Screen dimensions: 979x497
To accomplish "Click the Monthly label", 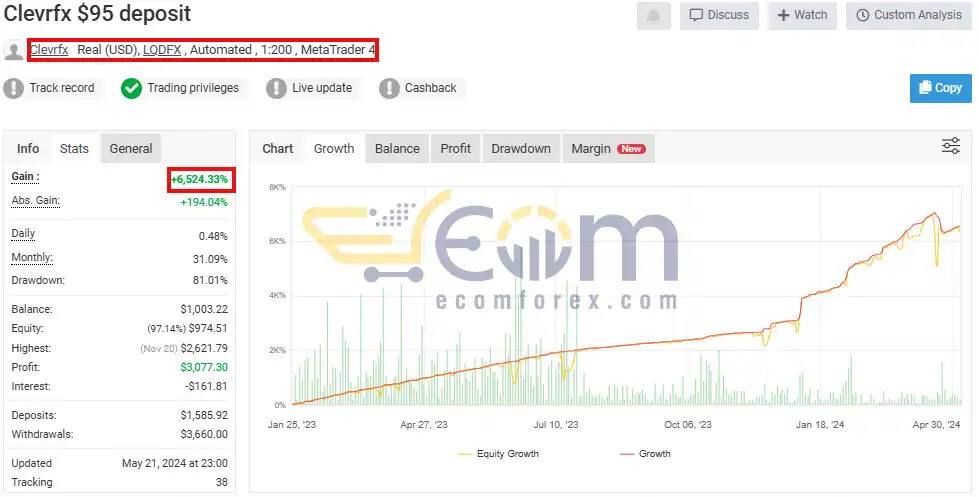I will (32, 257).
